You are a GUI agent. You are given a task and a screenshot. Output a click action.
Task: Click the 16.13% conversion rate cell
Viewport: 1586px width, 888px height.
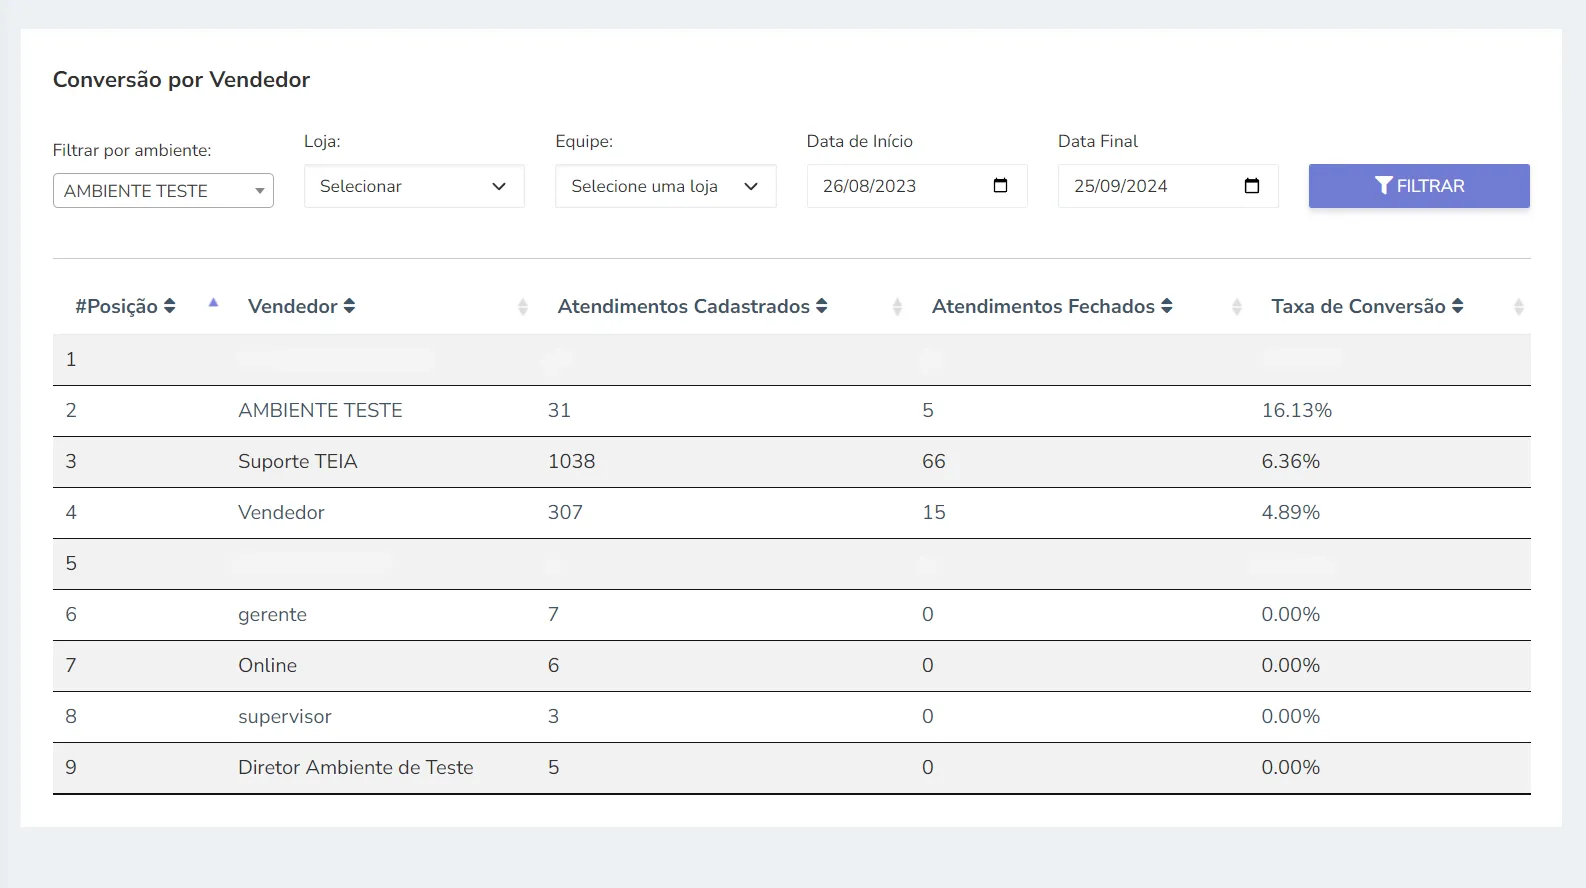[x=1296, y=410]
